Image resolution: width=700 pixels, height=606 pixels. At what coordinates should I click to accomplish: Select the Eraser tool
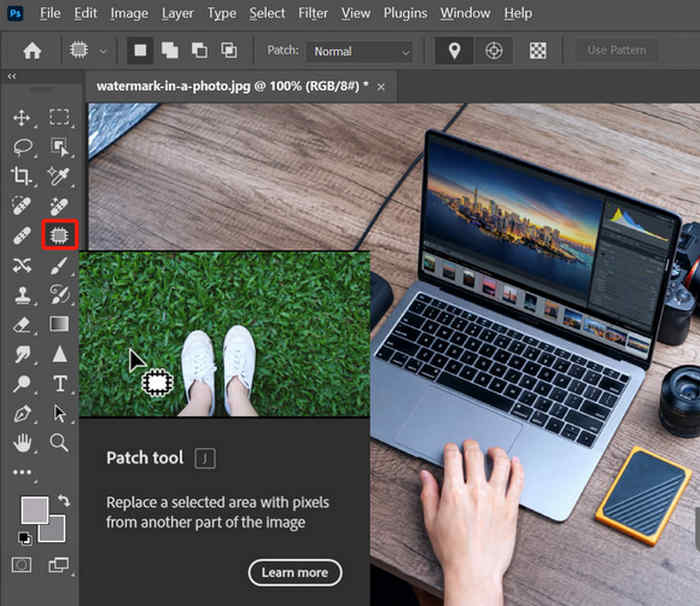pos(22,325)
